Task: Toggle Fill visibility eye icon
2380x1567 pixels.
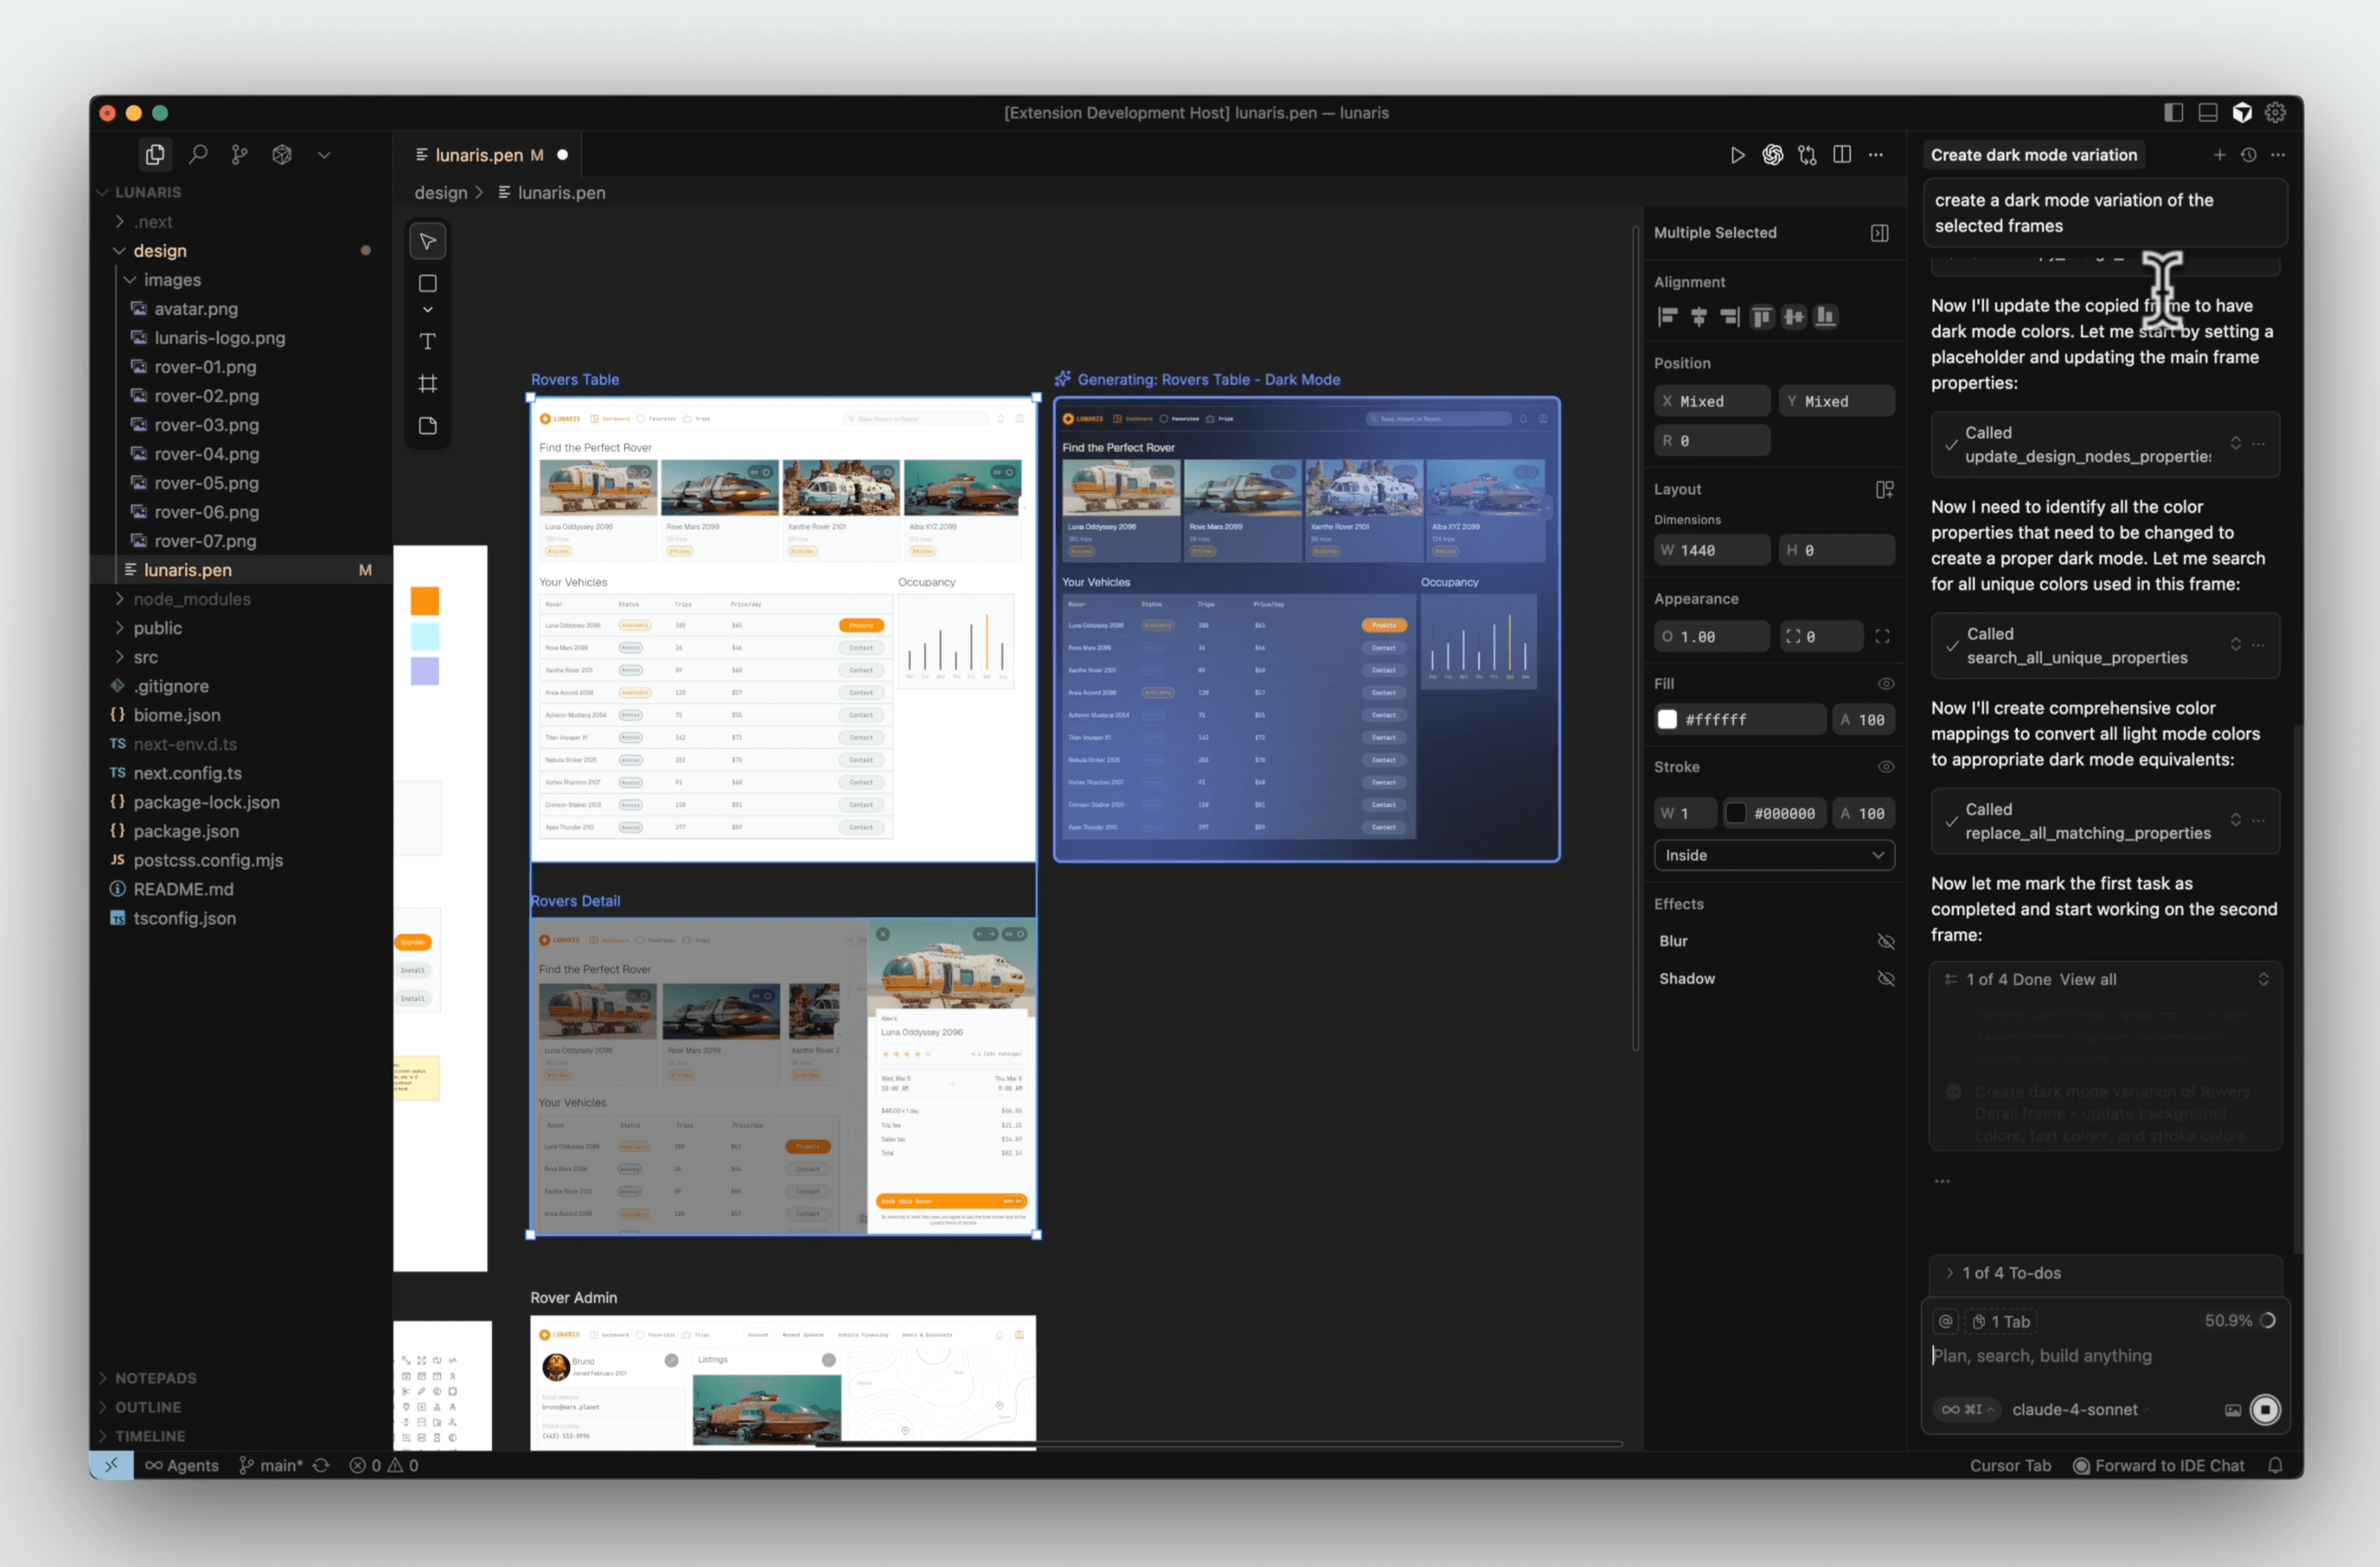Action: tap(1885, 684)
